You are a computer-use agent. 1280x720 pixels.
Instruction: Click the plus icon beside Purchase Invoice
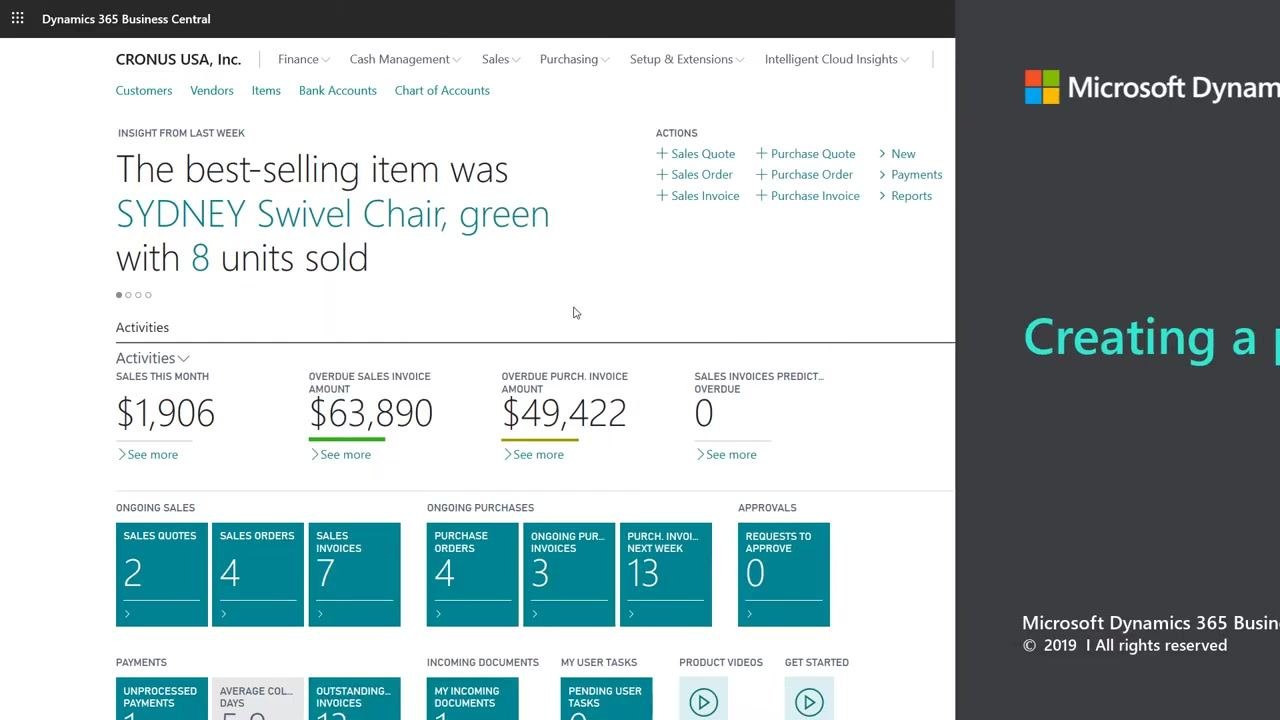[x=761, y=195]
